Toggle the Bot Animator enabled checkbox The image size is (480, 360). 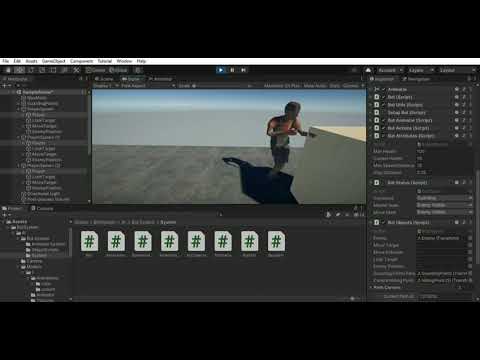click(384, 120)
